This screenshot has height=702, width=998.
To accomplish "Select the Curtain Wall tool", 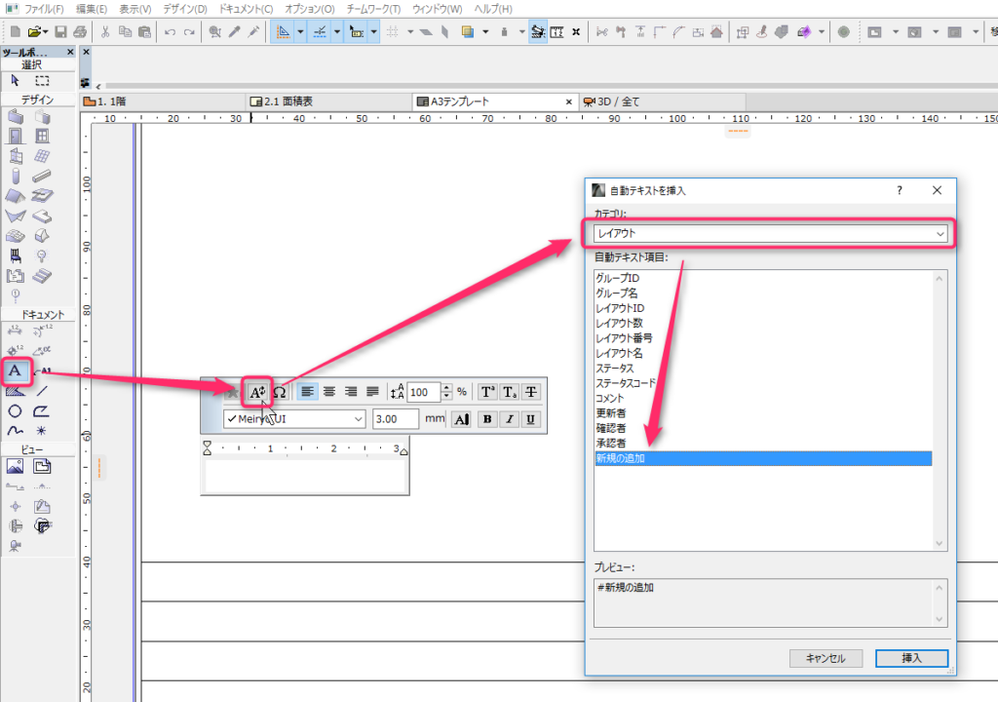I will tap(42, 156).
